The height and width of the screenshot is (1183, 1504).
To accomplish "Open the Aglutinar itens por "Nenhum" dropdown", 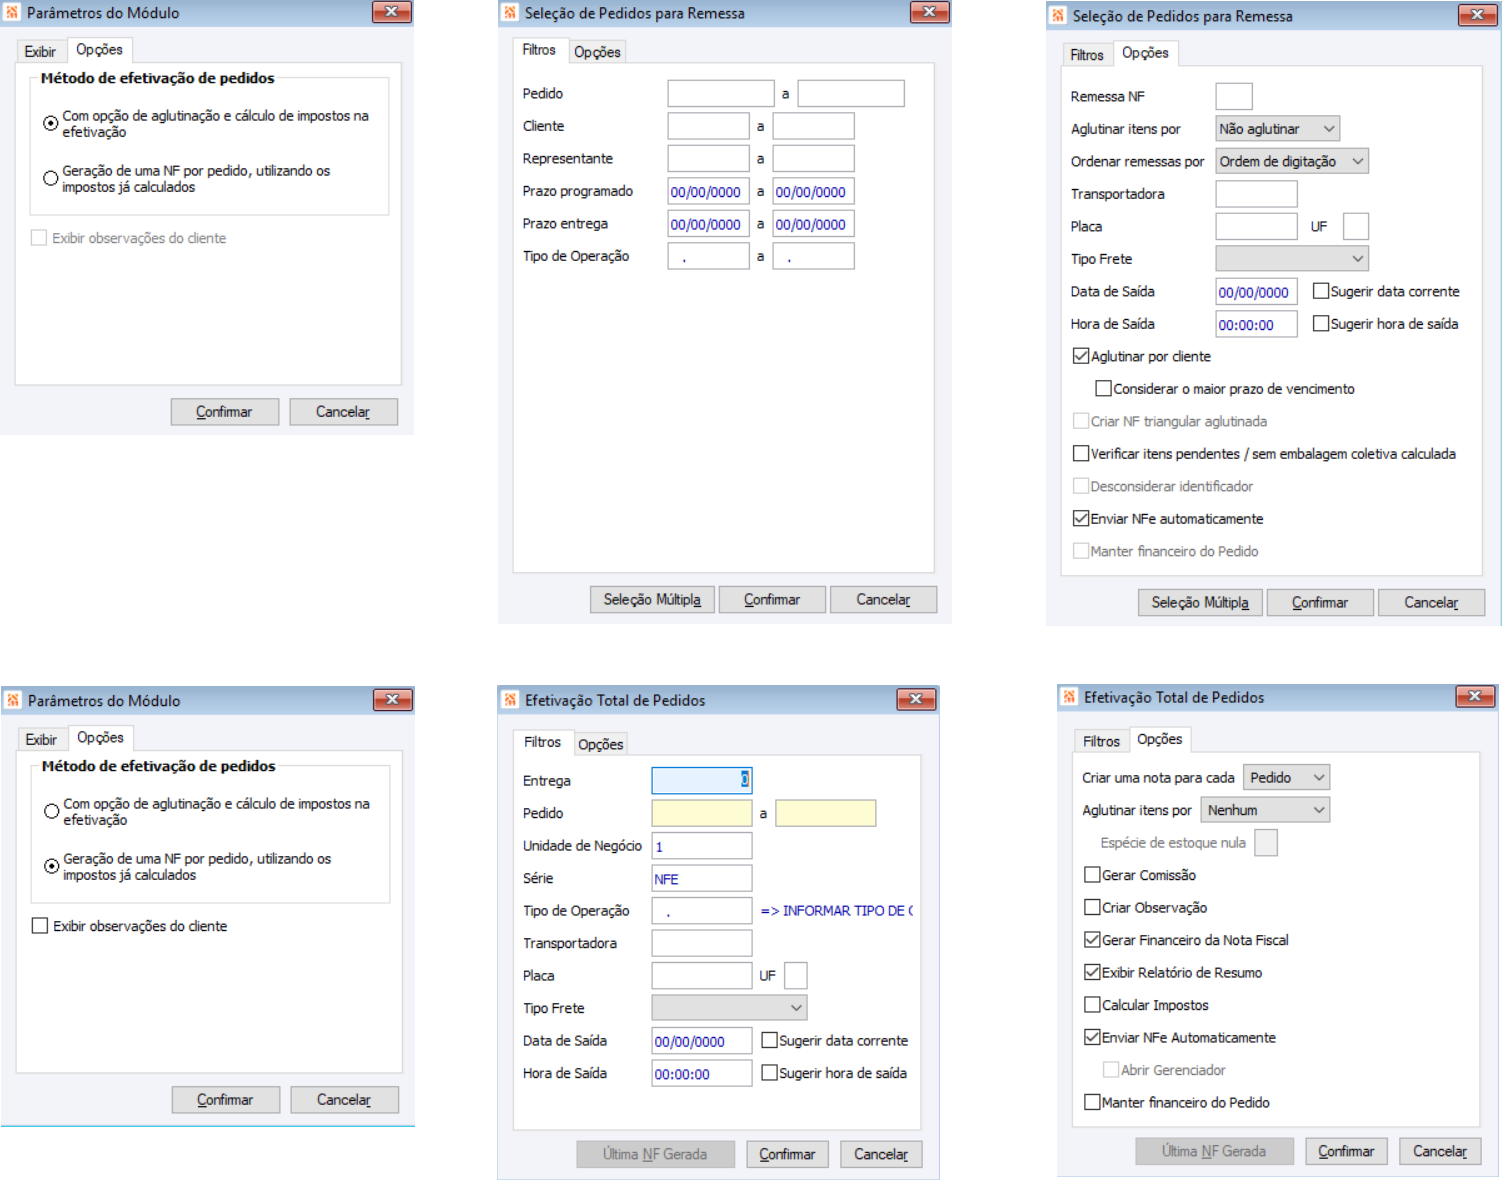I will pos(1265,810).
